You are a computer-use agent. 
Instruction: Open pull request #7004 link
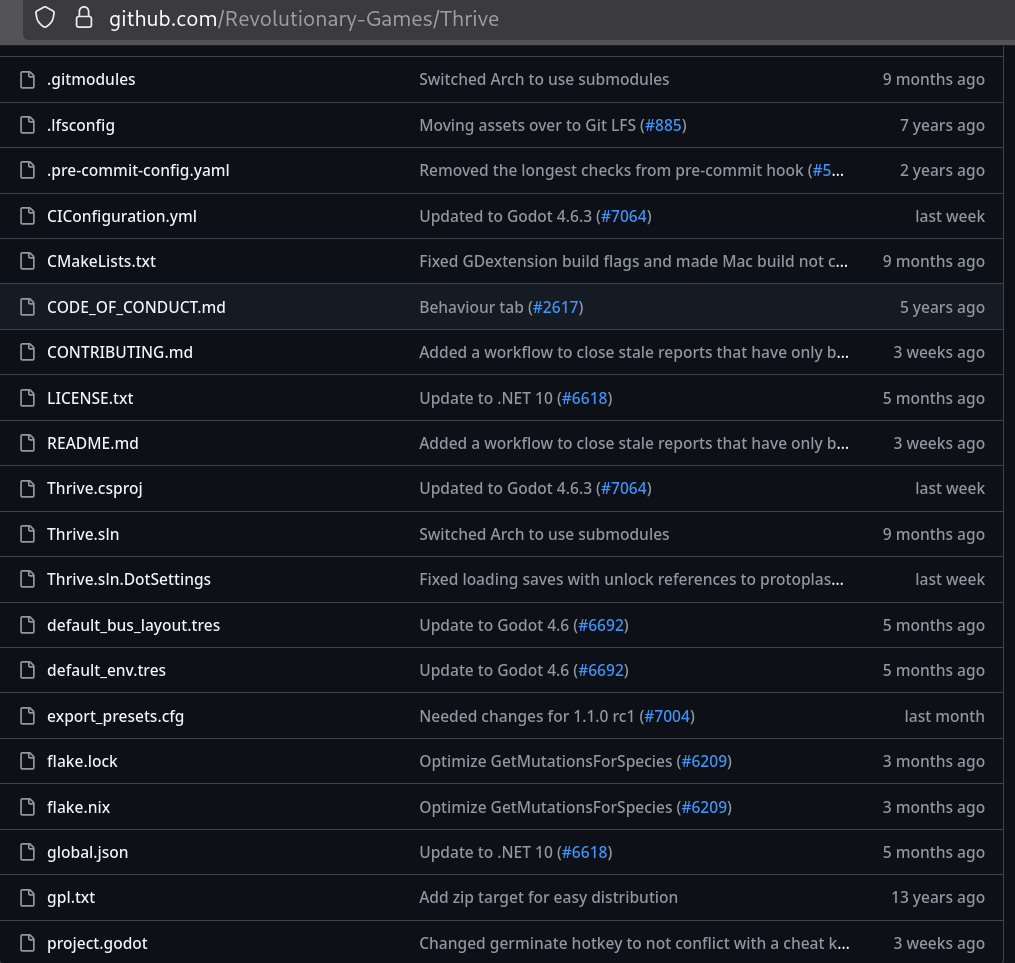coord(667,716)
